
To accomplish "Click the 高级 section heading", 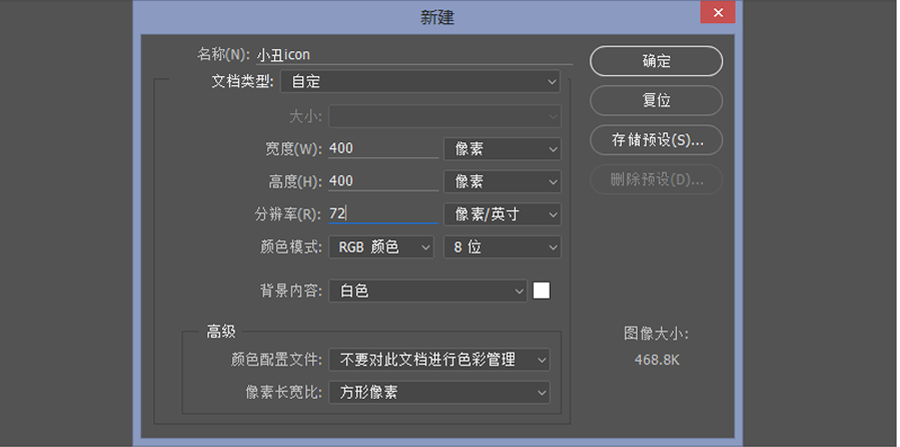I will (x=221, y=332).
